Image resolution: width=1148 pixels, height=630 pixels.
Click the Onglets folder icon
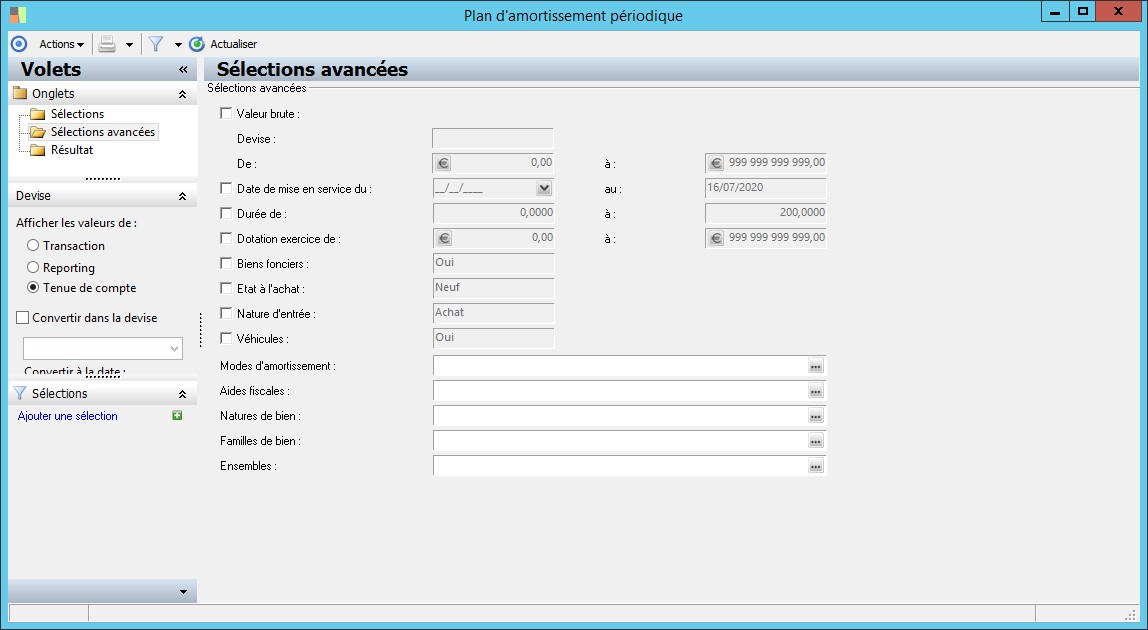[20, 93]
